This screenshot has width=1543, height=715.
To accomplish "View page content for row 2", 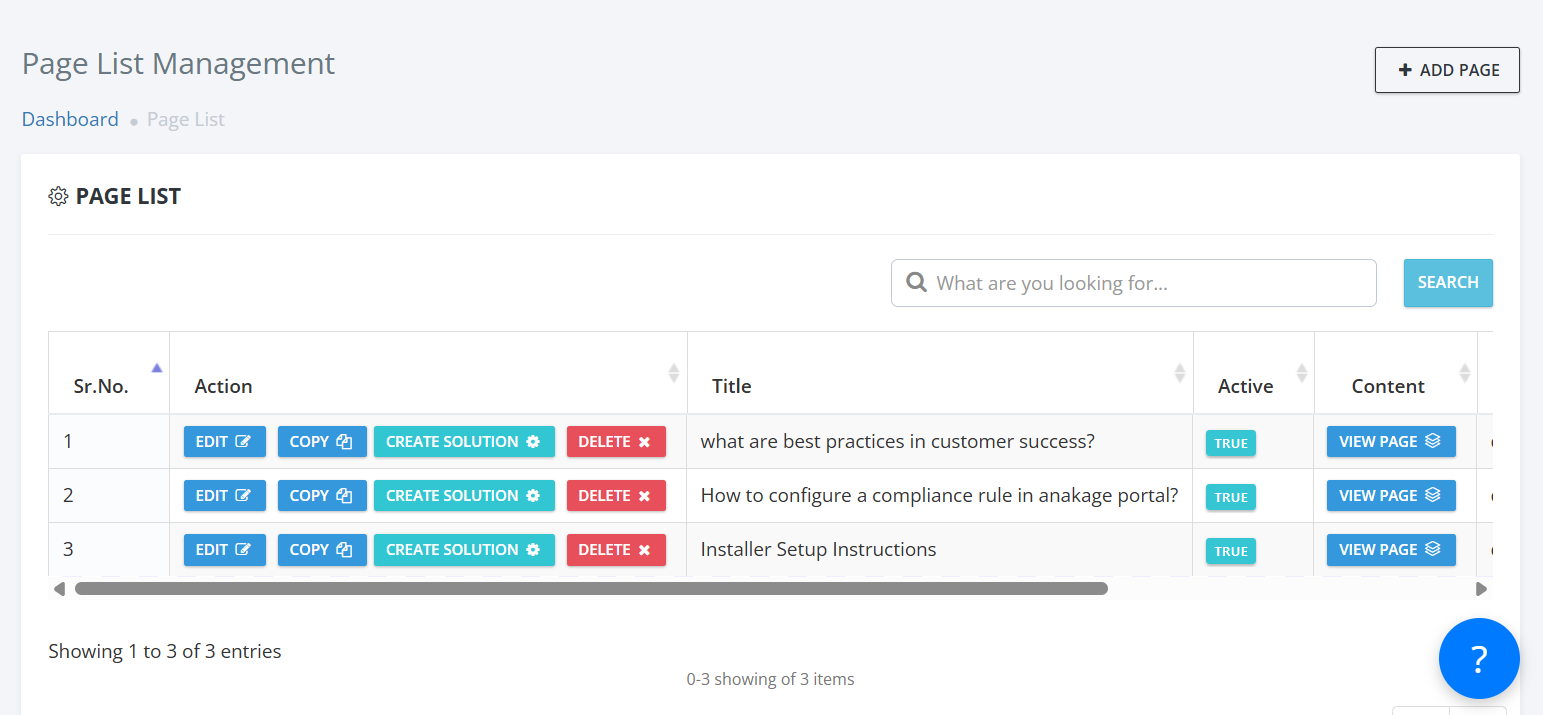I will coord(1391,496).
